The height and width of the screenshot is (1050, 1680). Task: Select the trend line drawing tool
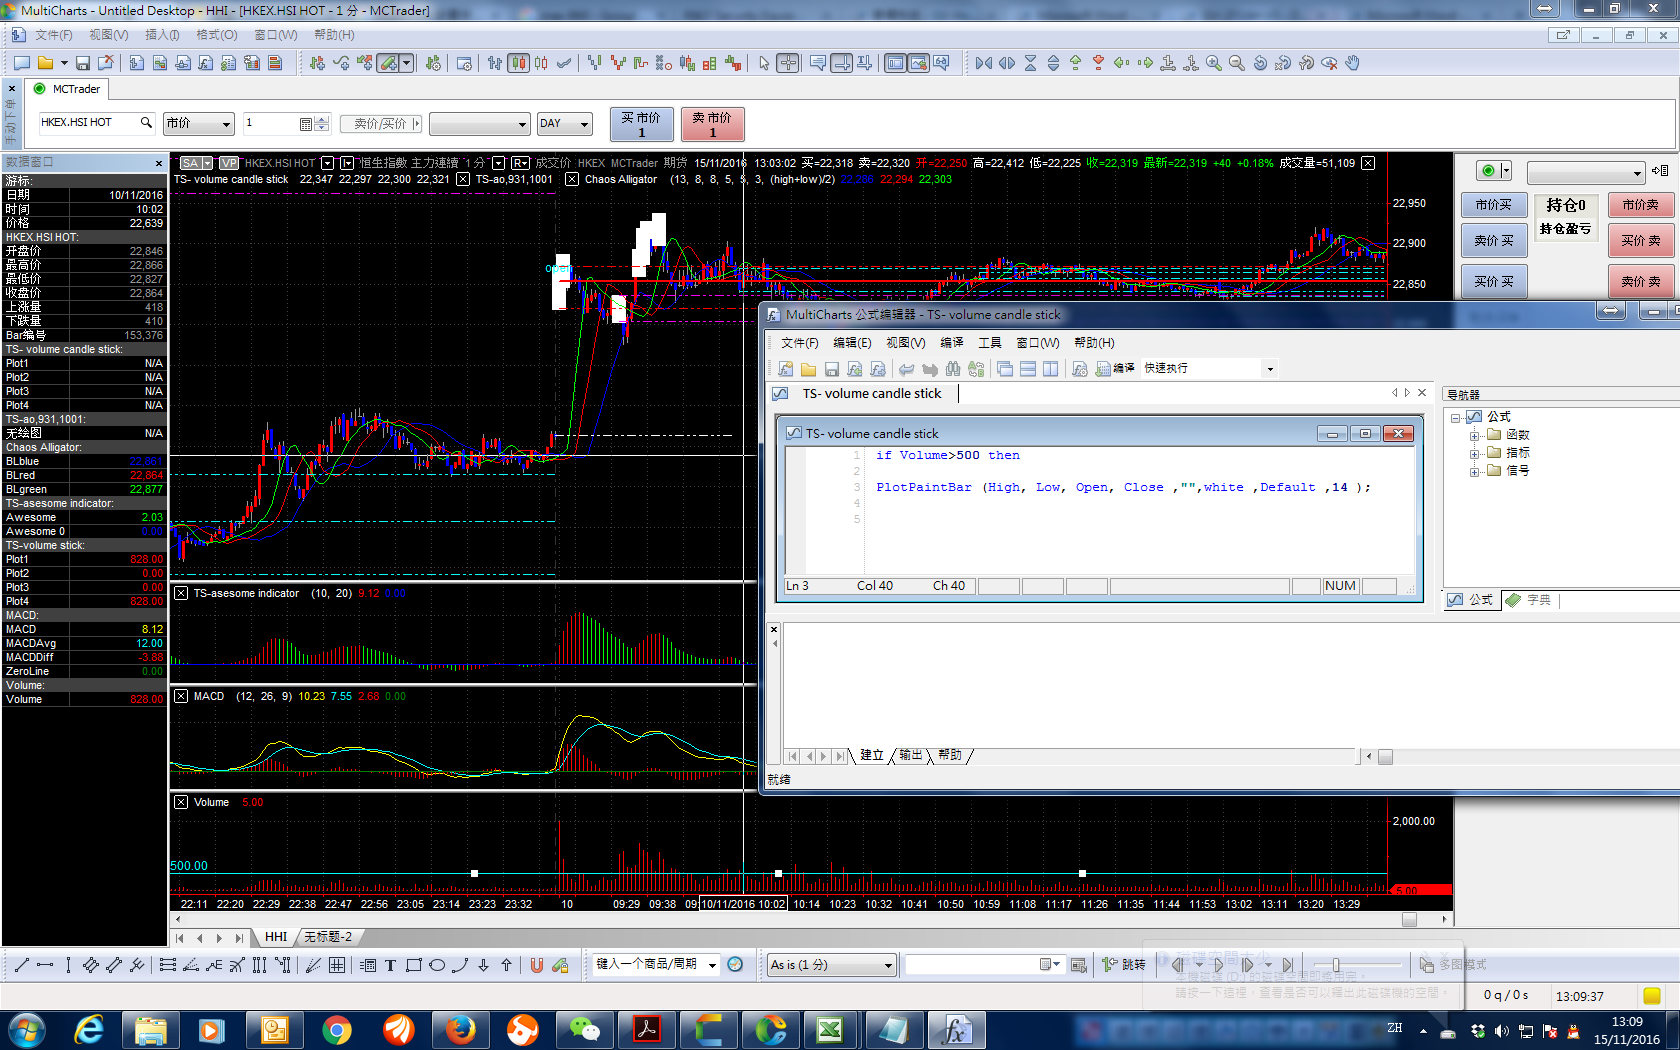pos(22,965)
